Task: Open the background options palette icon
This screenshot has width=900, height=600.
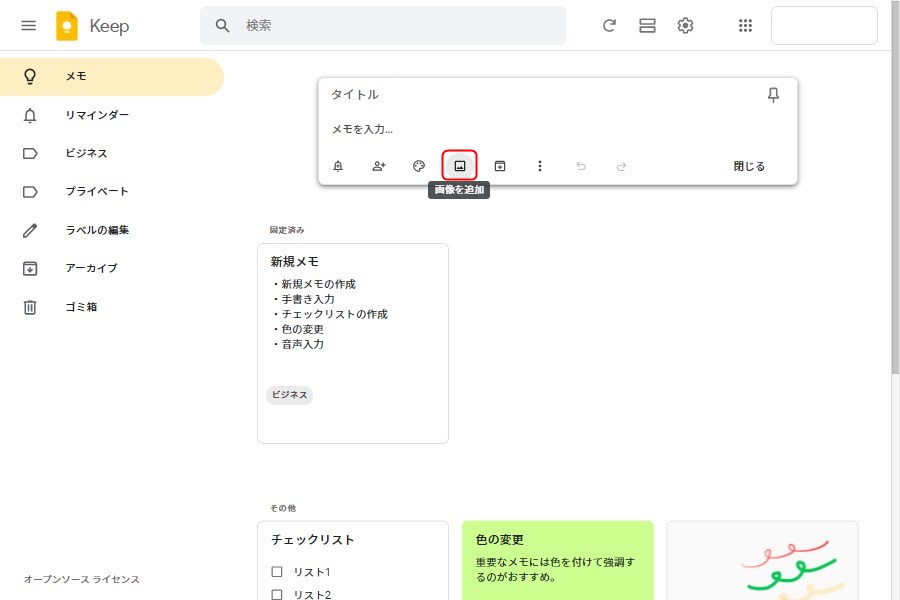Action: pyautogui.click(x=419, y=166)
